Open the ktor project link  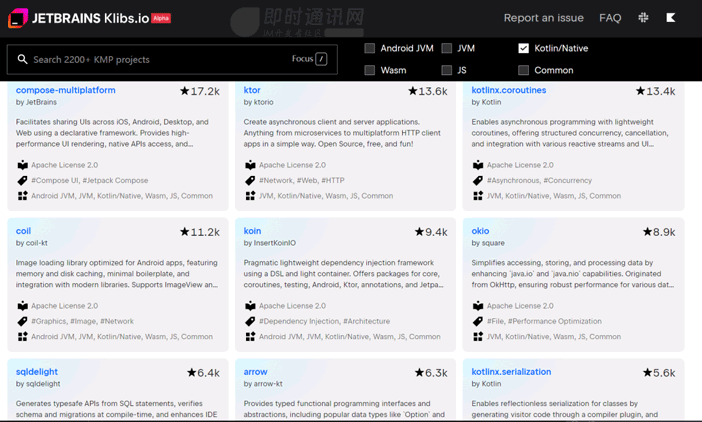[252, 90]
